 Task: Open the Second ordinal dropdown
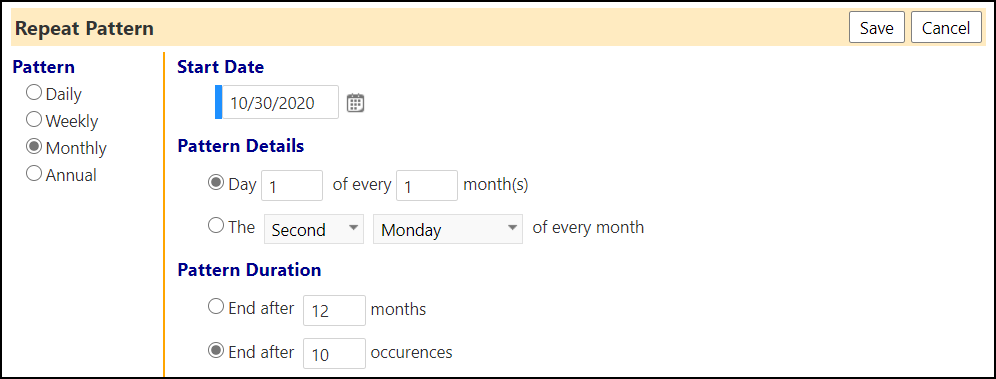click(x=314, y=229)
